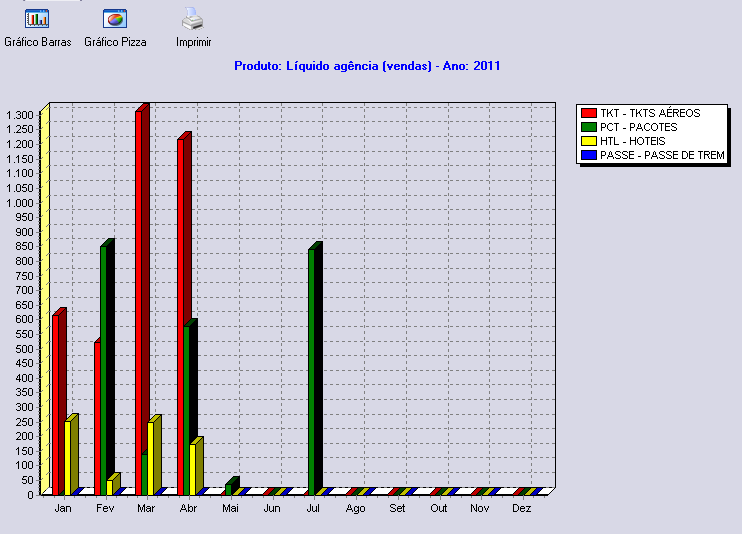Viewport: 742px width, 534px height.
Task: Click the small green PCT bar for Mai
Action: click(229, 490)
